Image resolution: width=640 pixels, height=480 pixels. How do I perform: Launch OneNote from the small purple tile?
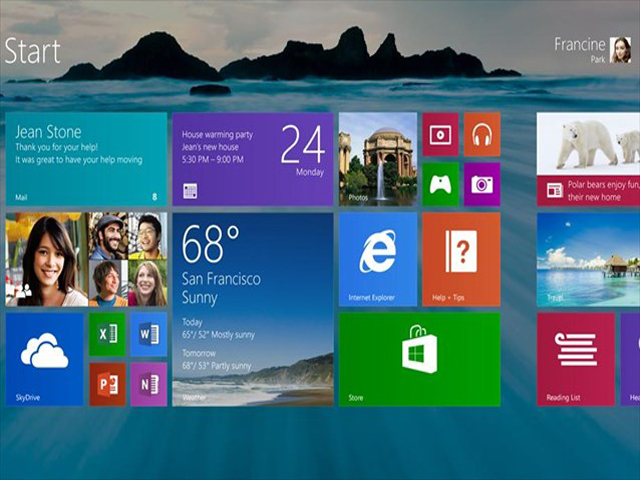(149, 384)
